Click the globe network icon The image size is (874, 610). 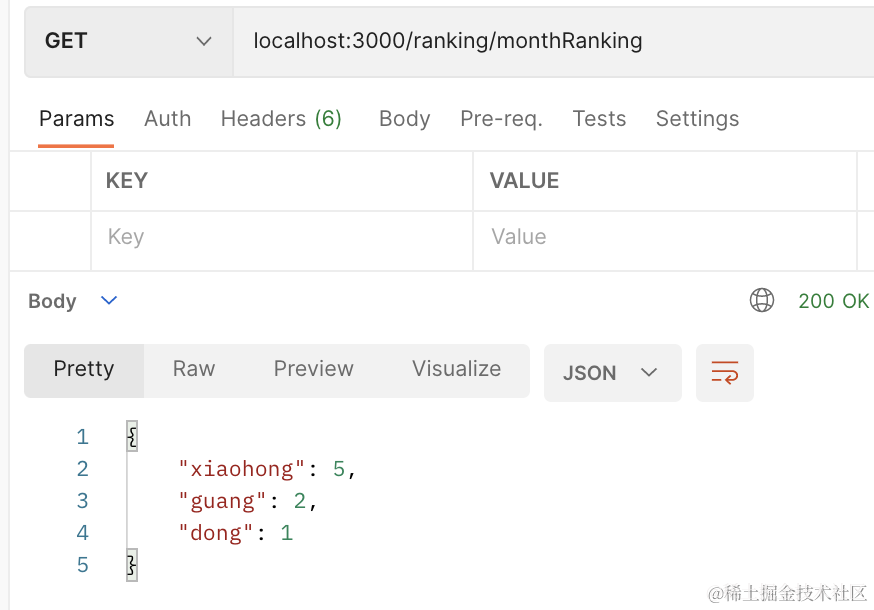coord(762,300)
